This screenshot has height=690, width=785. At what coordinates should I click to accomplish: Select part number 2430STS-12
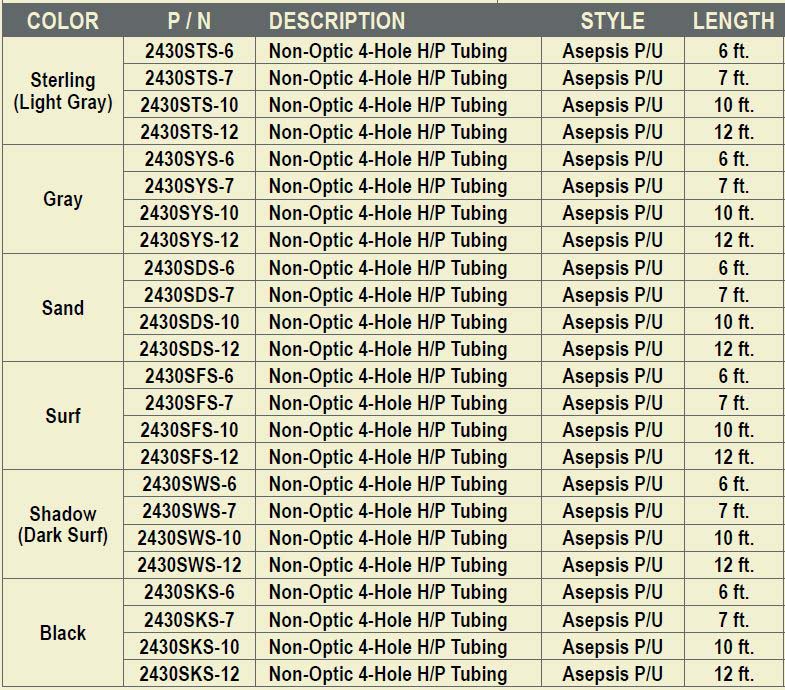pos(189,132)
